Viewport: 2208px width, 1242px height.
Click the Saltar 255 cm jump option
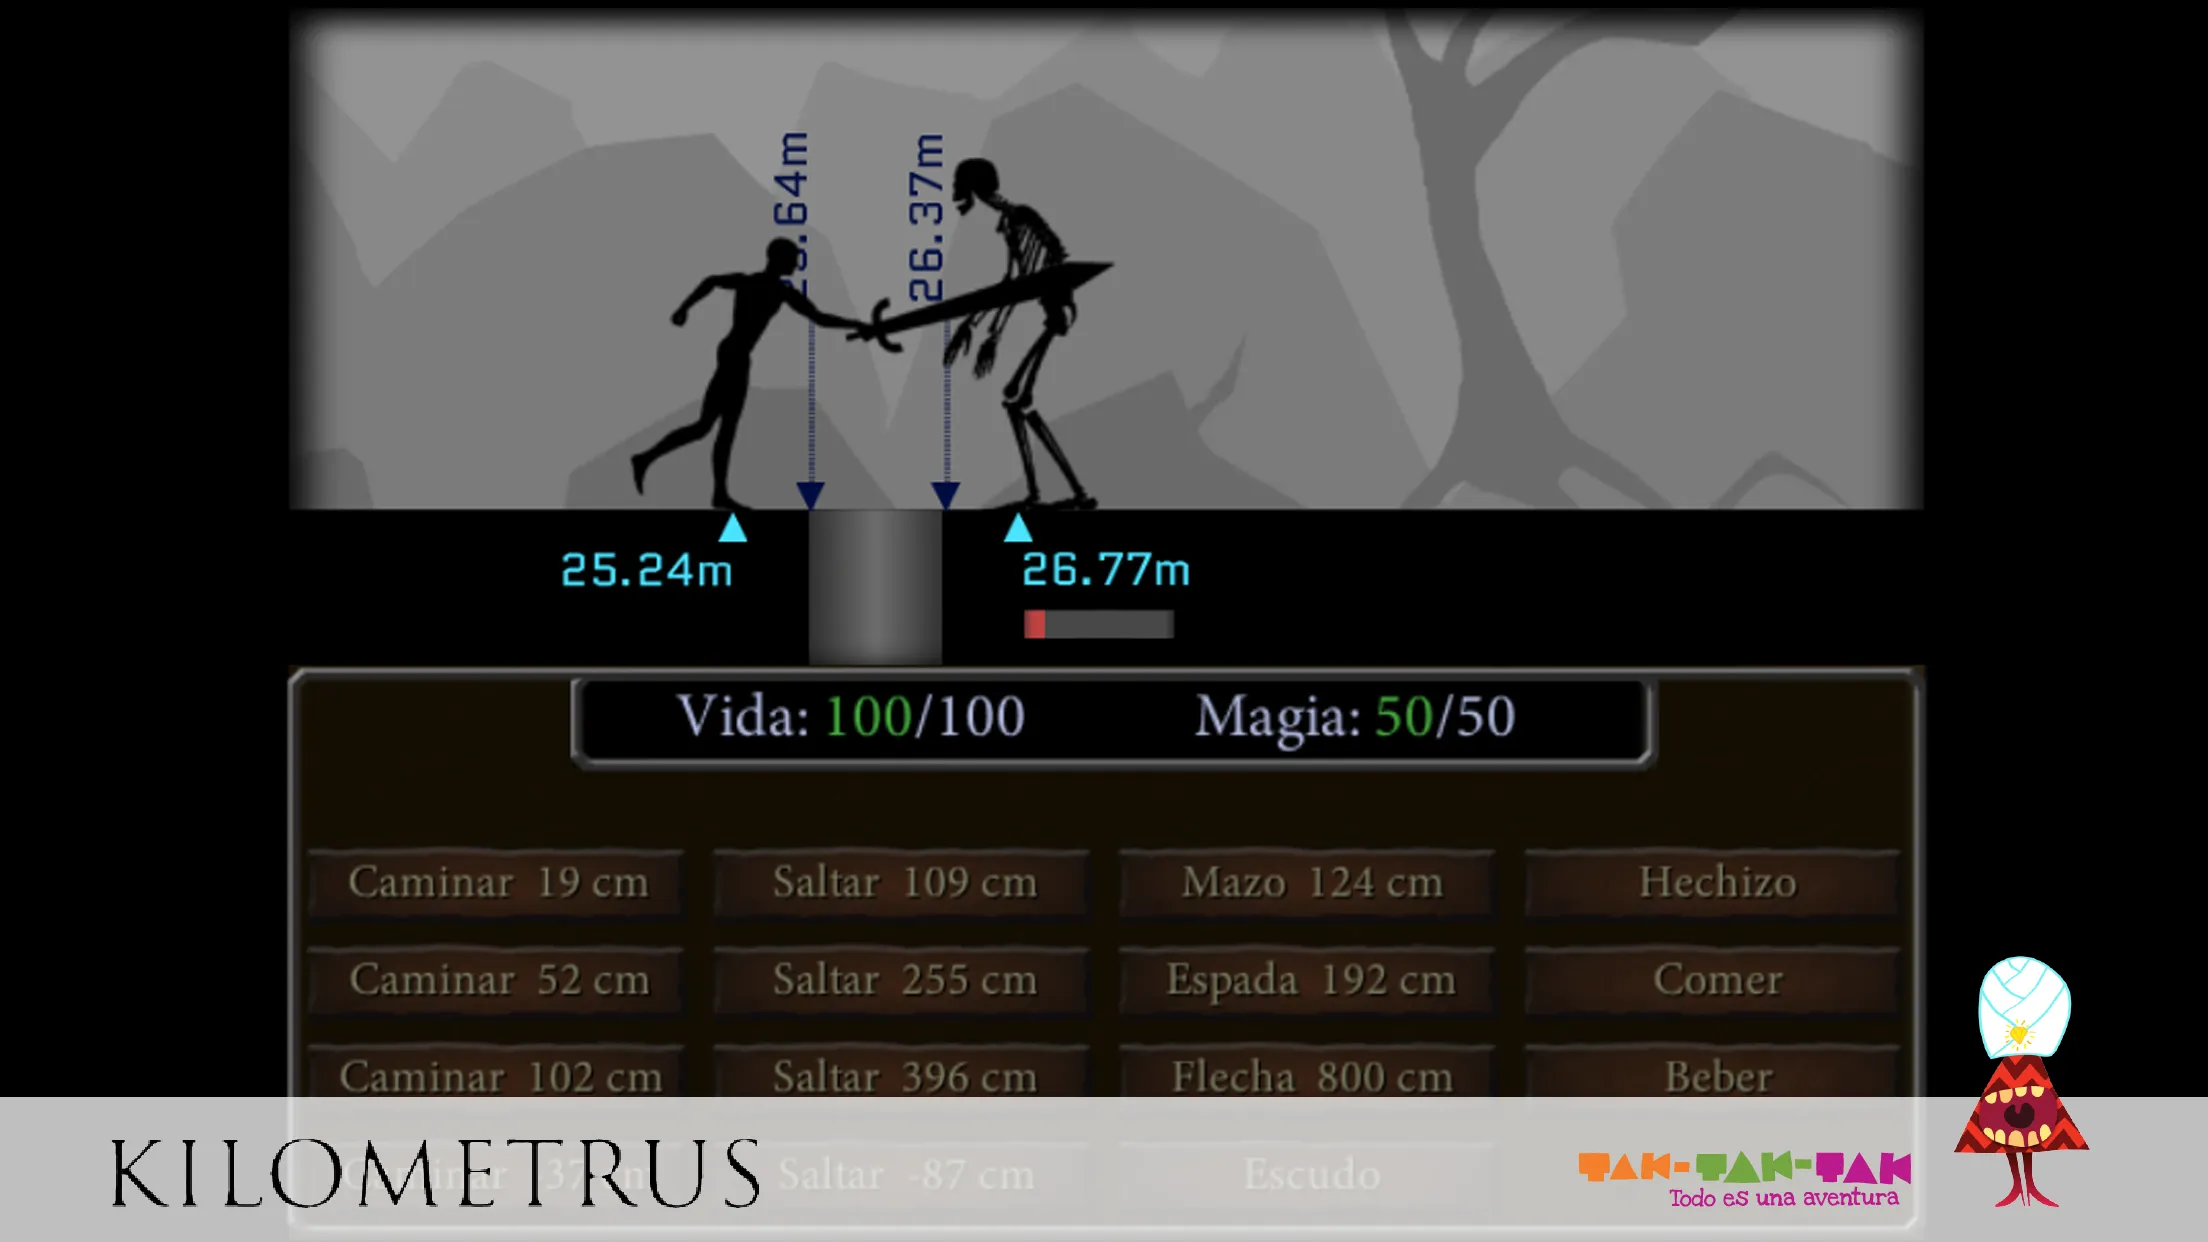tap(902, 980)
